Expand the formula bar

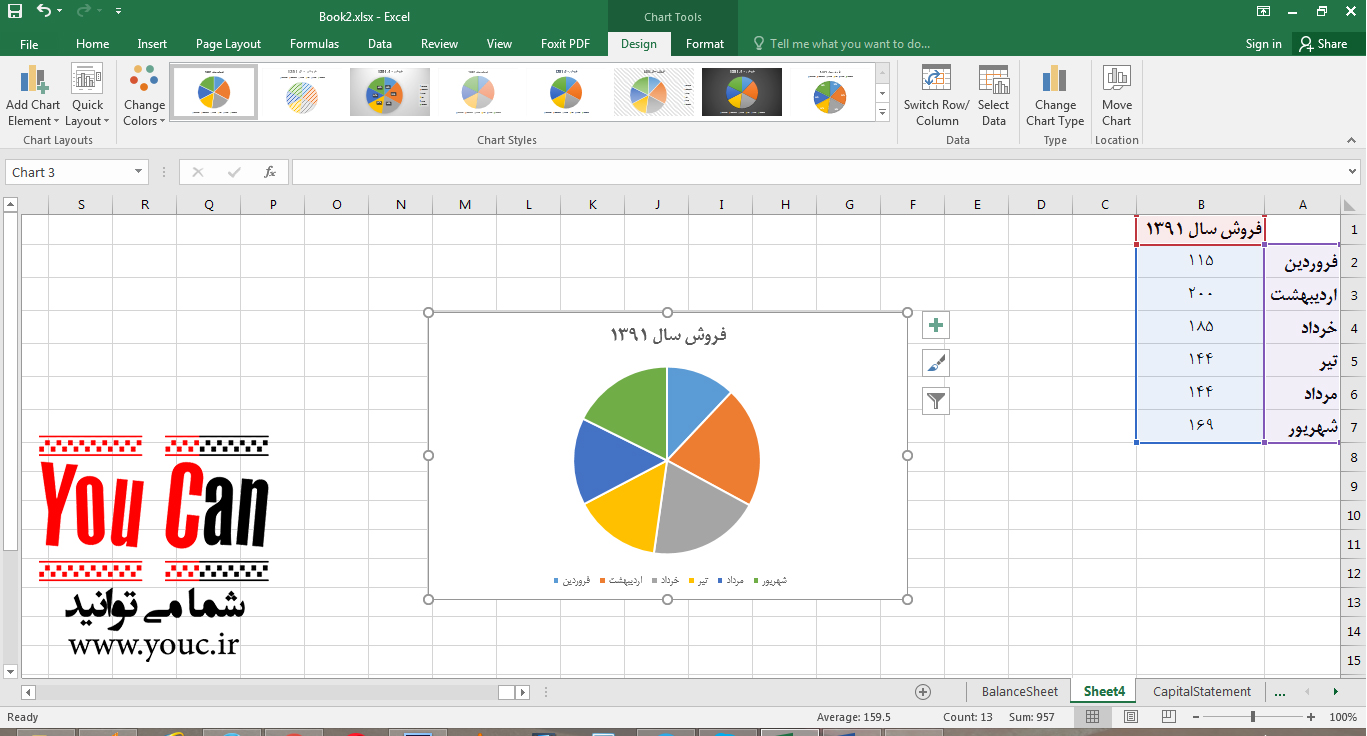1353,172
